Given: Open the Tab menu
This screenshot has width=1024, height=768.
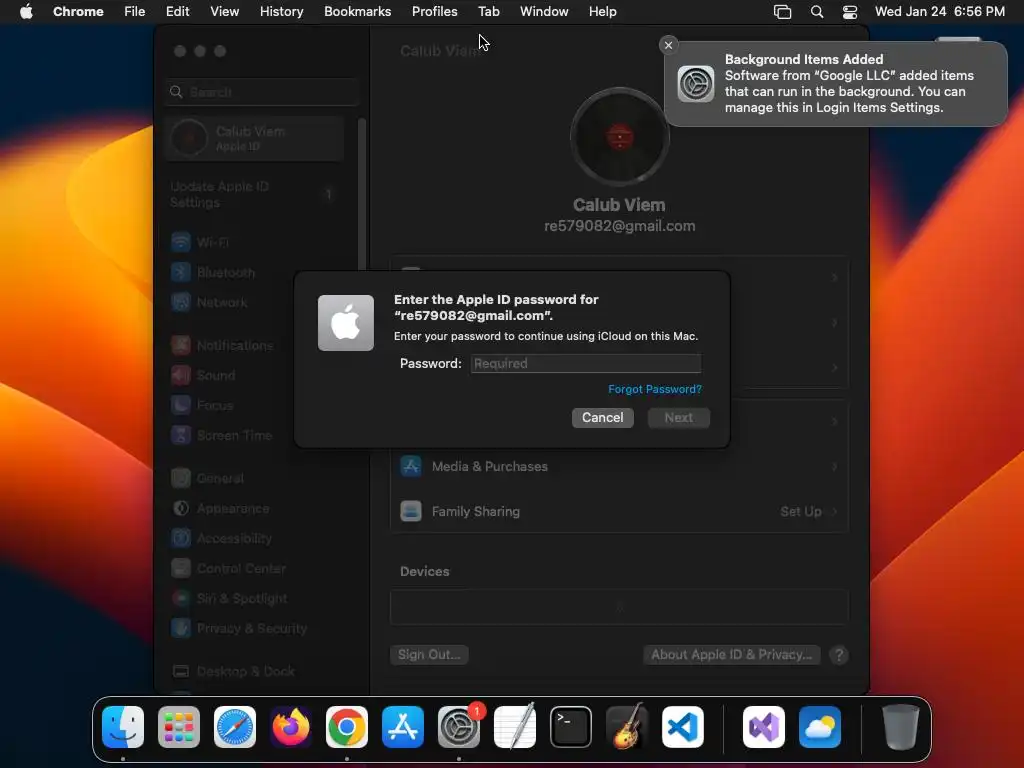Looking at the screenshot, I should click(x=488, y=11).
